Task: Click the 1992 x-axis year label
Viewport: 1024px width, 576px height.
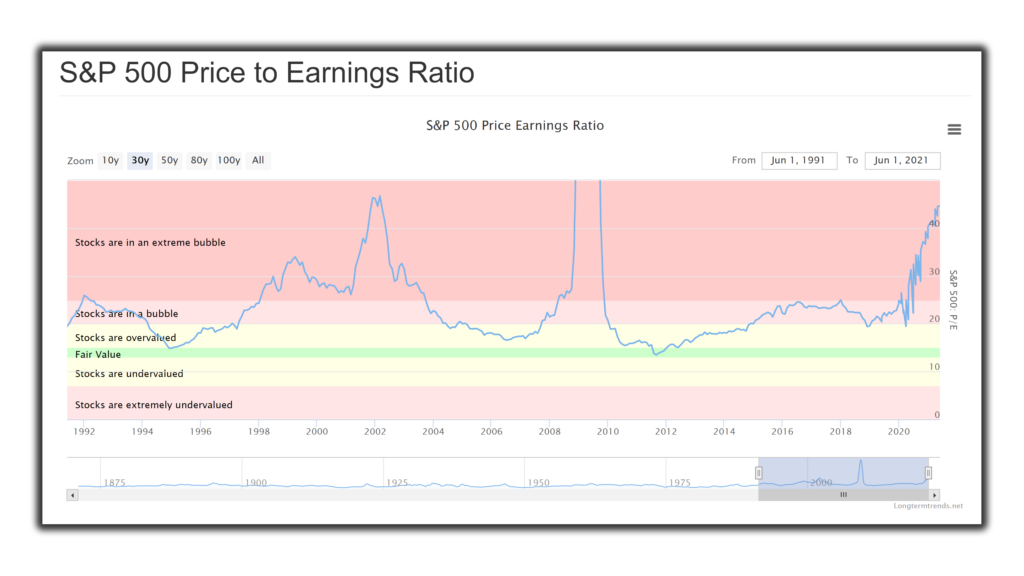Action: [x=84, y=432]
